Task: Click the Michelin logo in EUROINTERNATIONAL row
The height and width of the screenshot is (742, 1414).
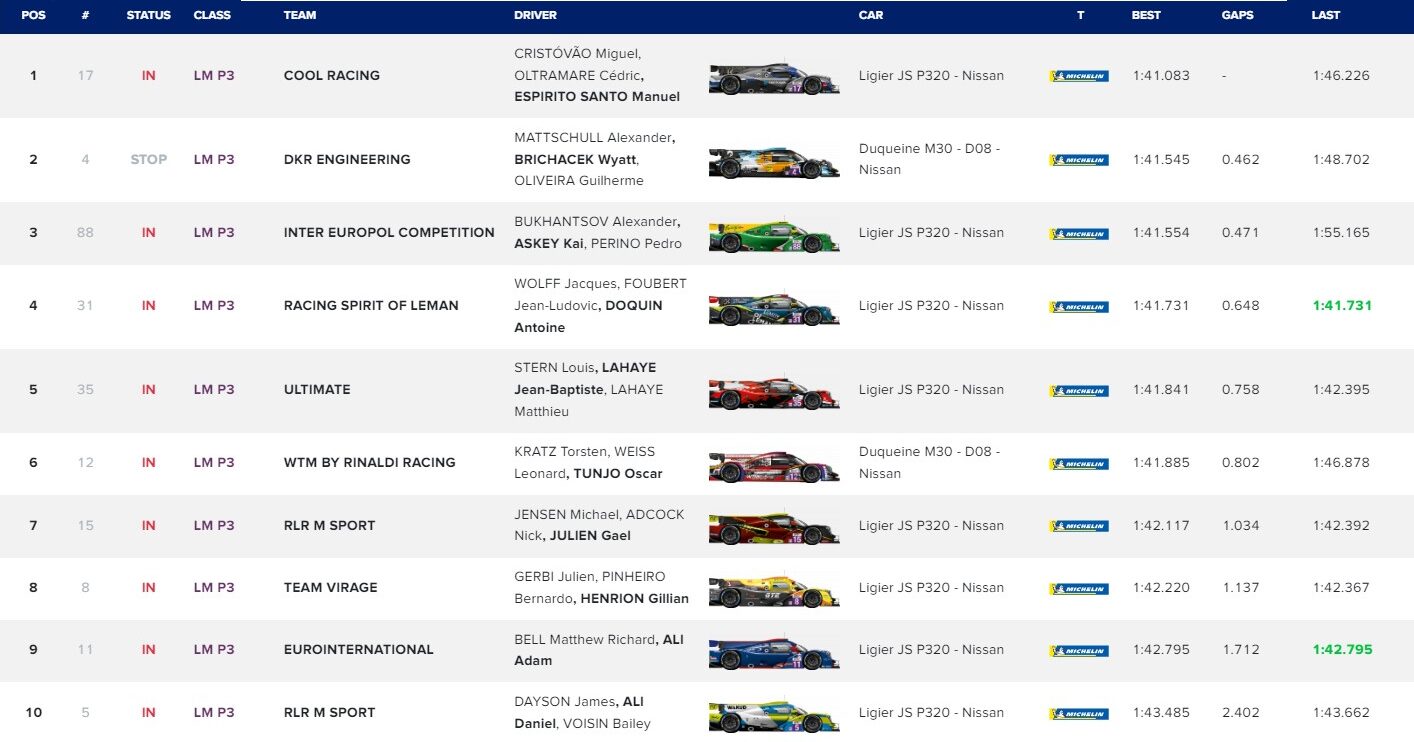Action: pos(1079,650)
